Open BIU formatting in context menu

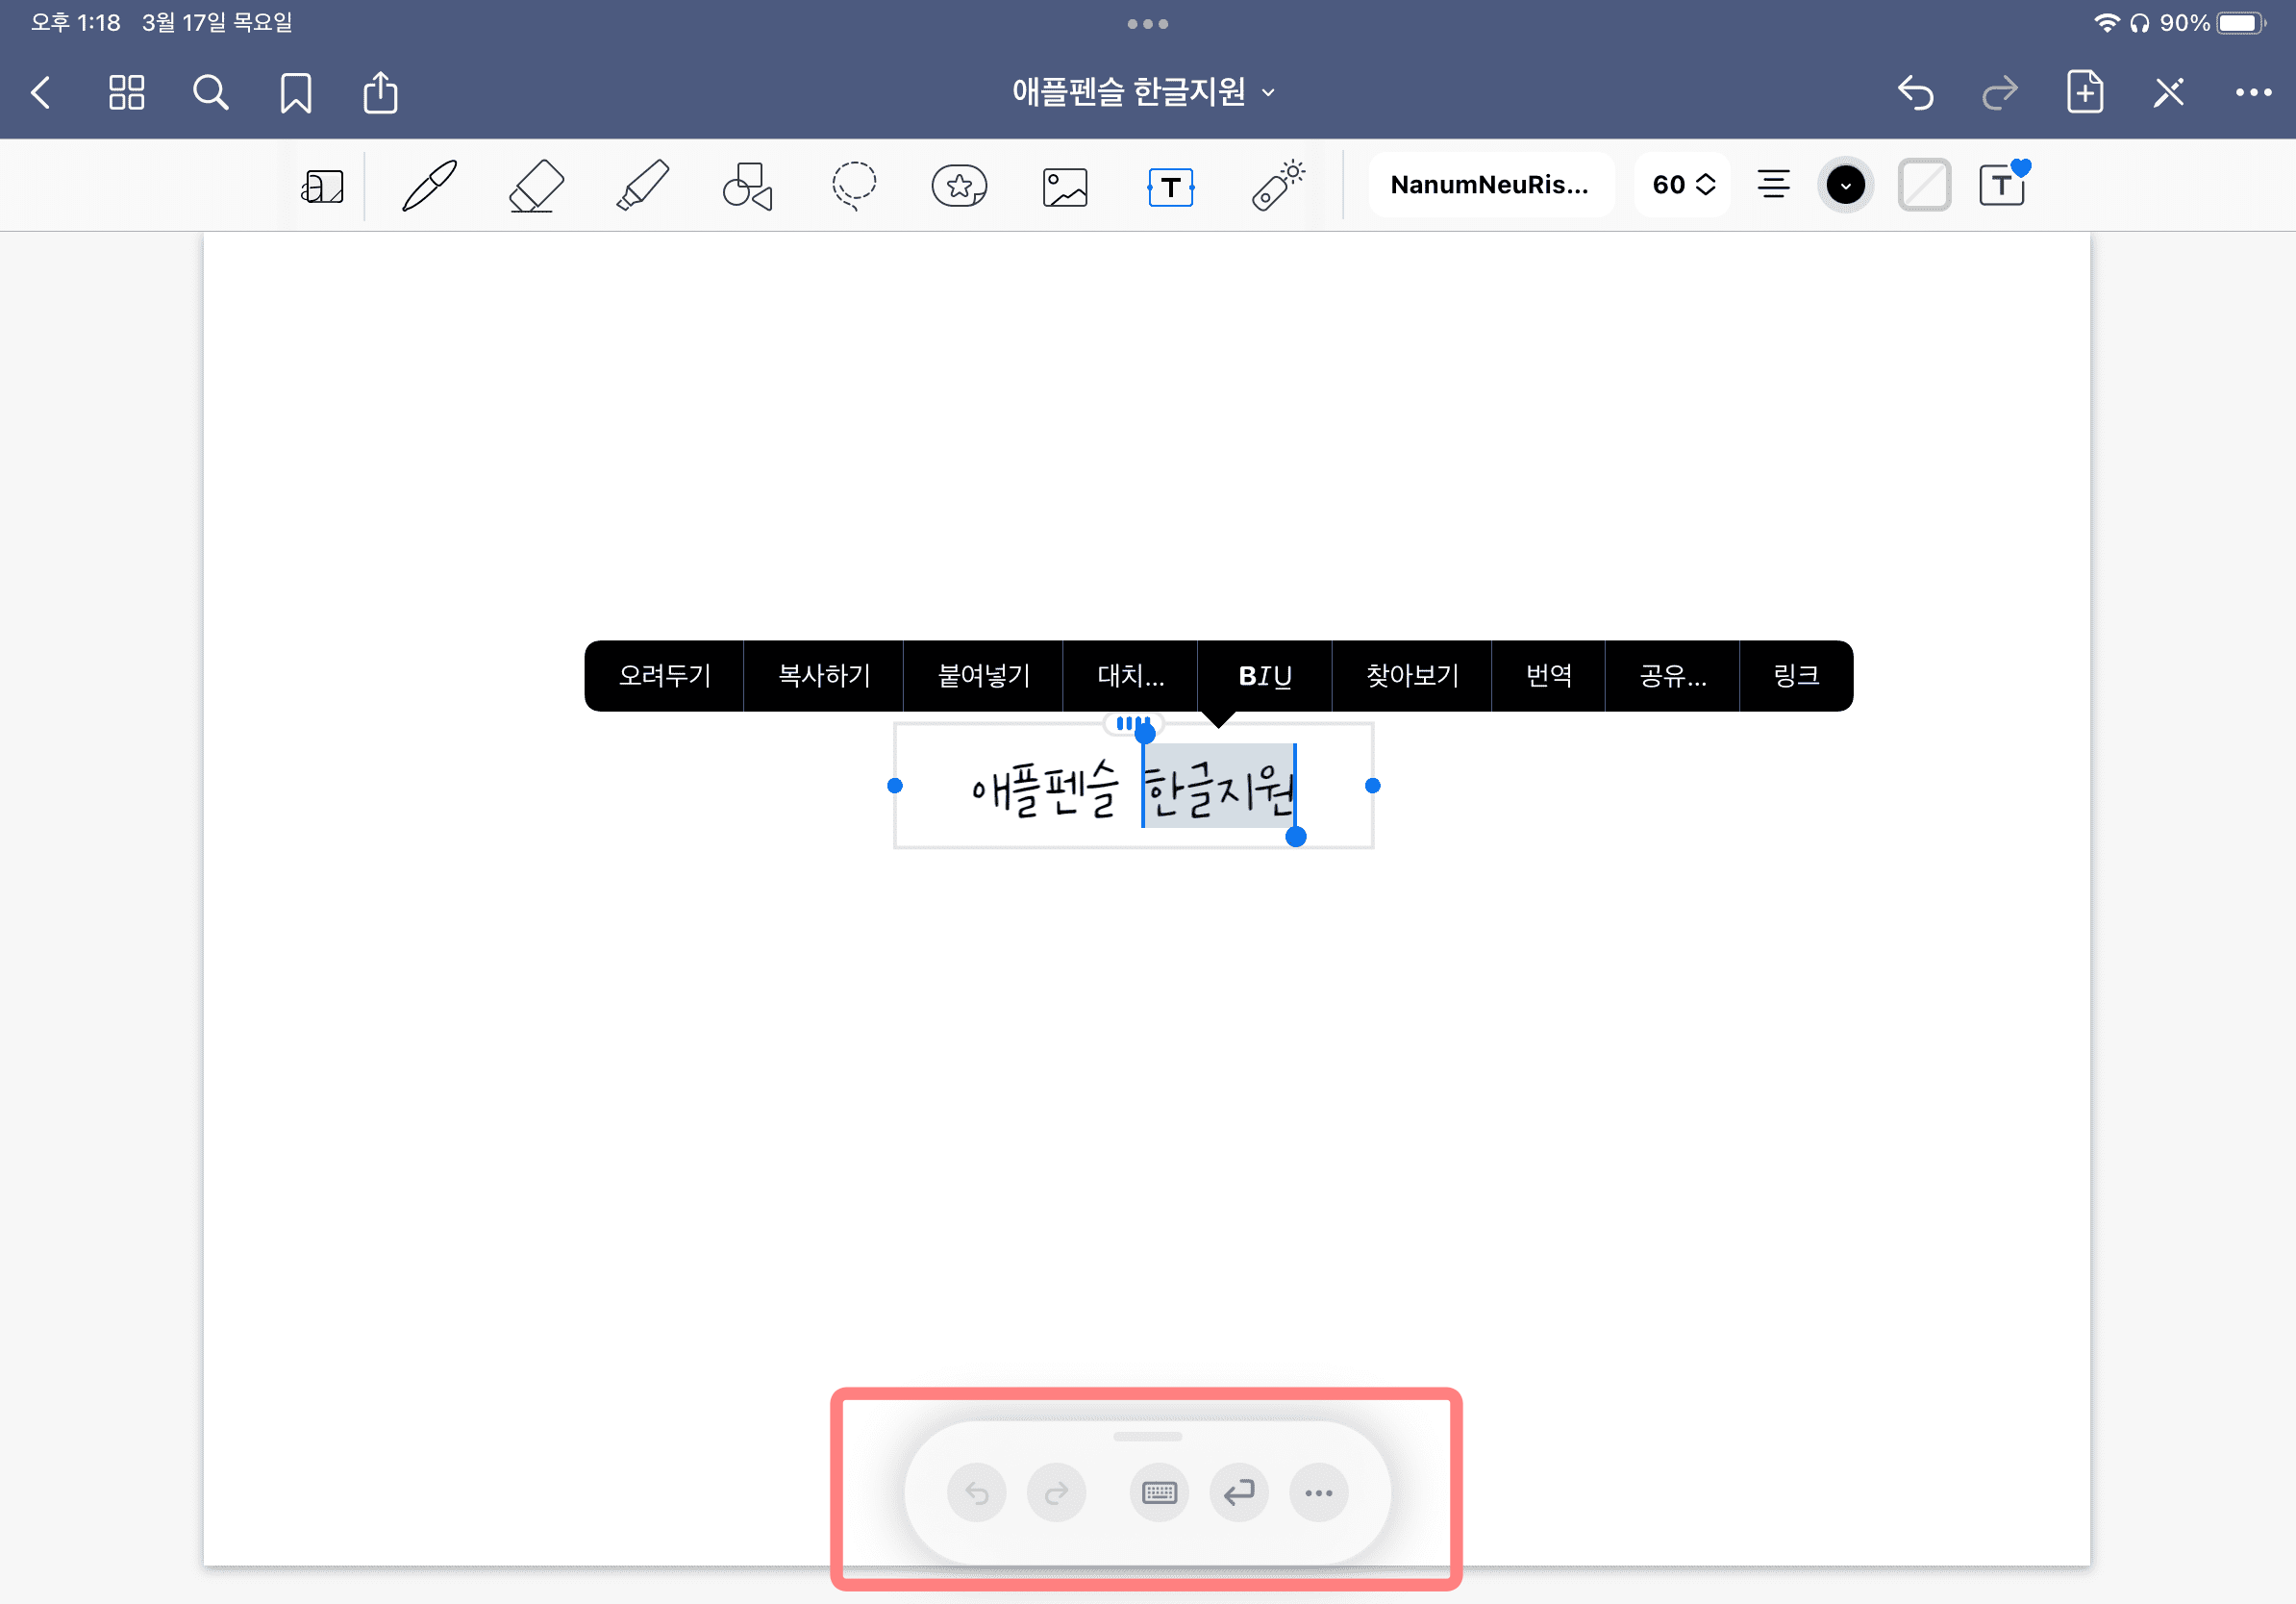click(1264, 676)
